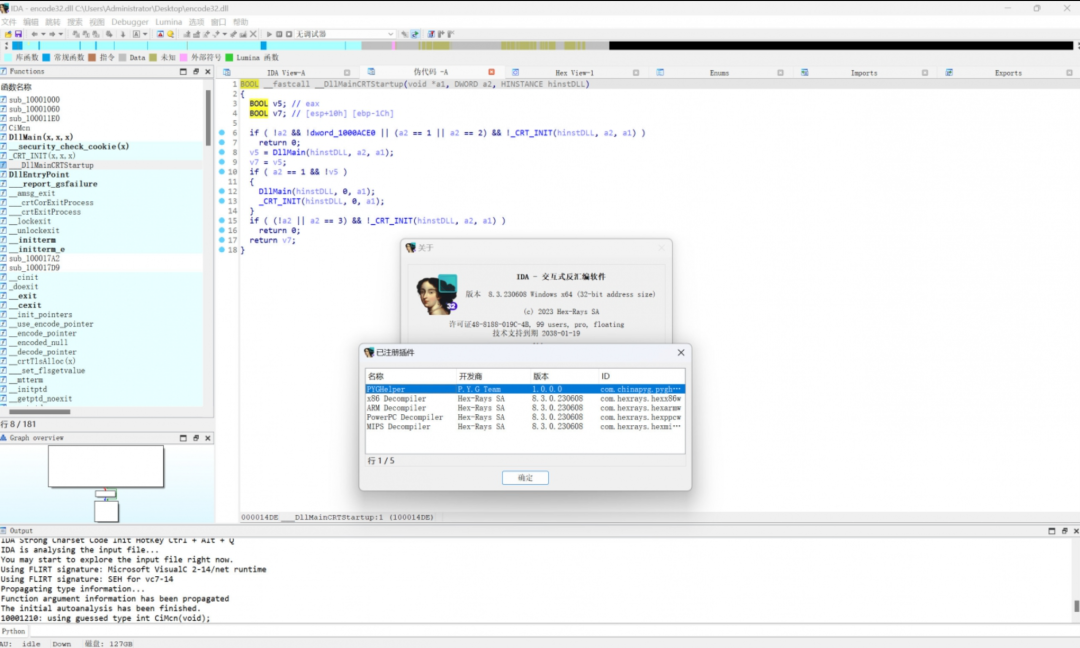Image resolution: width=1080 pixels, height=648 pixels.
Task: Open the back-history dropdown arrow
Action: tap(43, 34)
